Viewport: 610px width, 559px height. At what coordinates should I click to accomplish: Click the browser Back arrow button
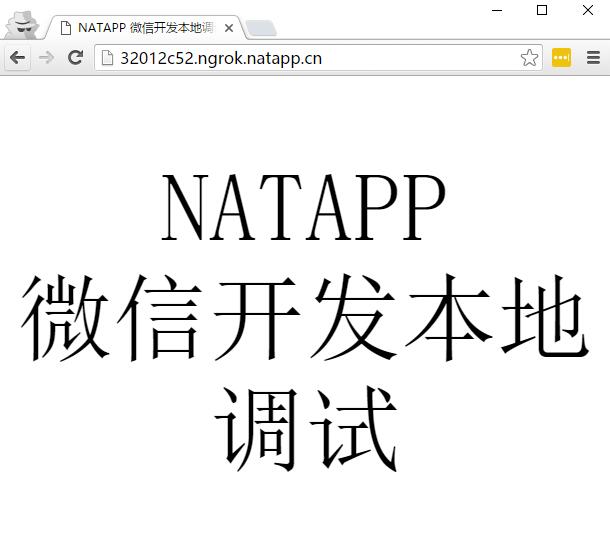[18, 58]
